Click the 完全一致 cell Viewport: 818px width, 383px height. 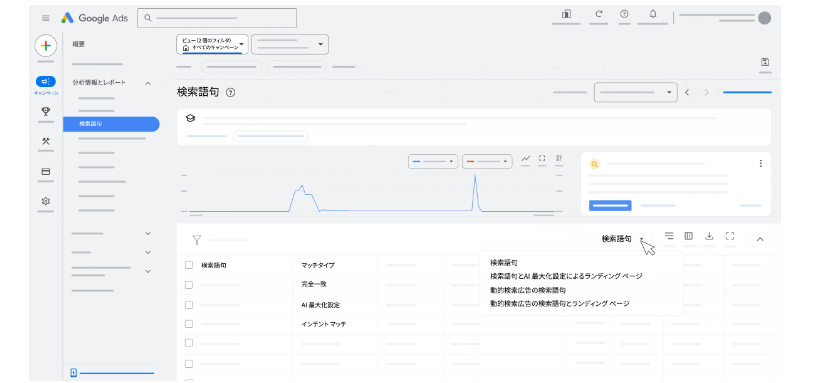314,285
